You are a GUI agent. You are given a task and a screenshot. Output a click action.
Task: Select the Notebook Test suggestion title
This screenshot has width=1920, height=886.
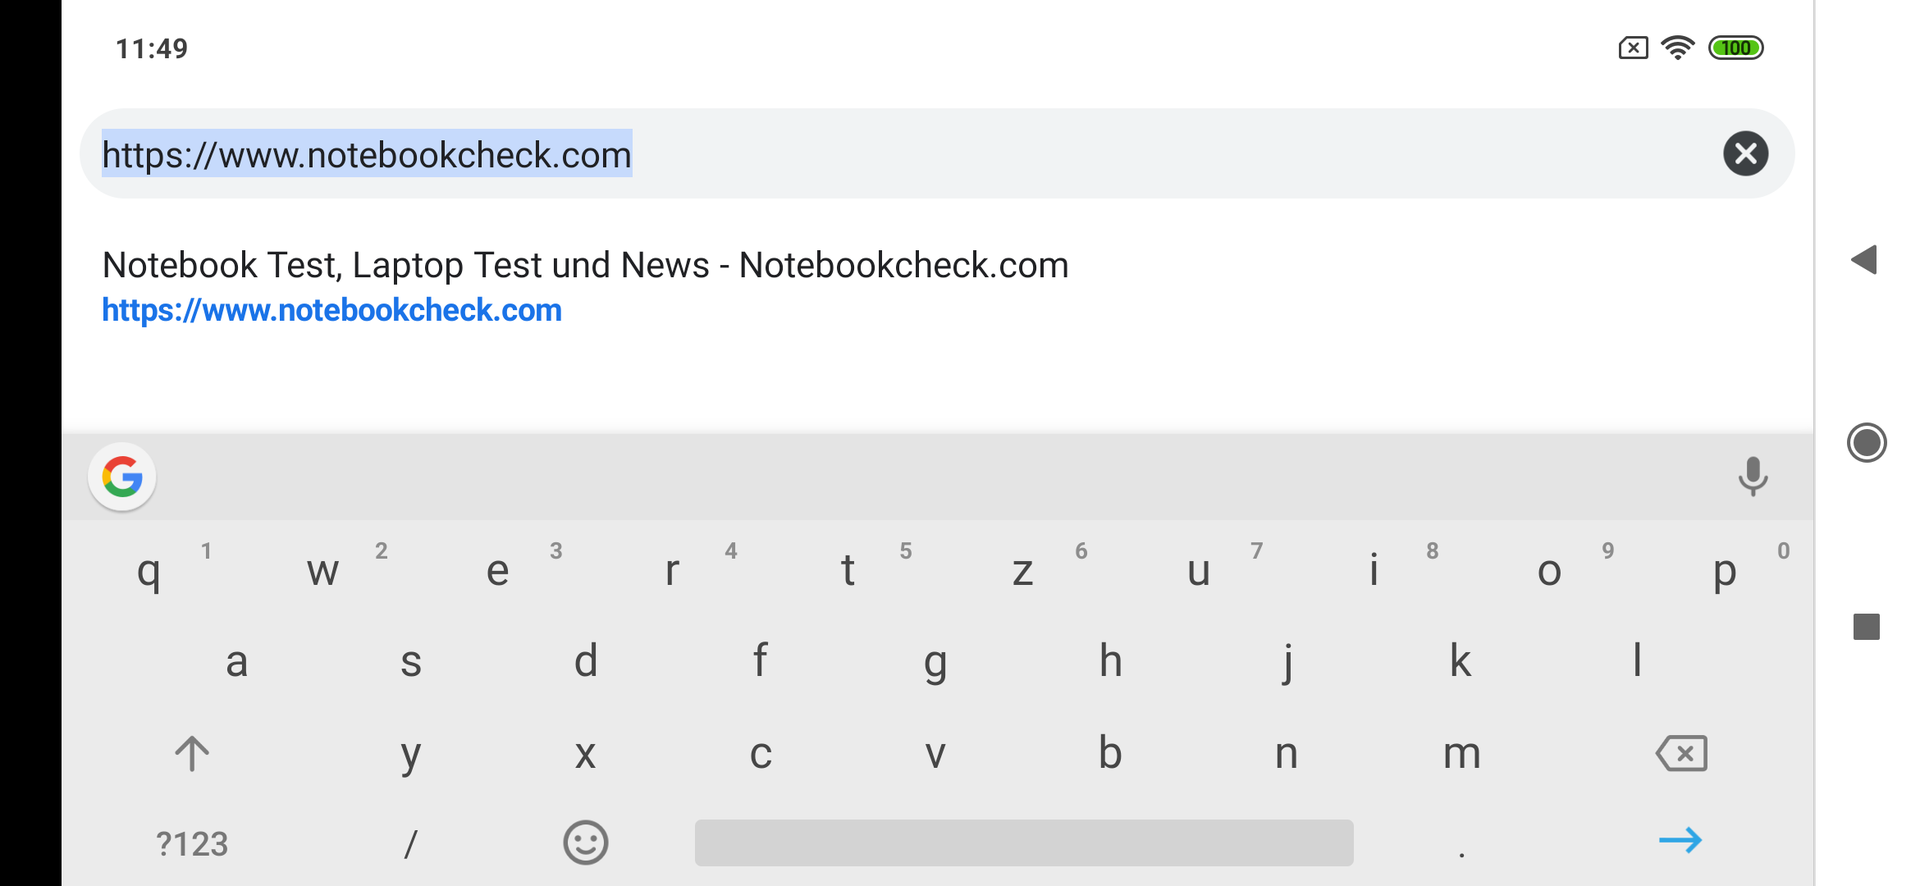pos(585,265)
